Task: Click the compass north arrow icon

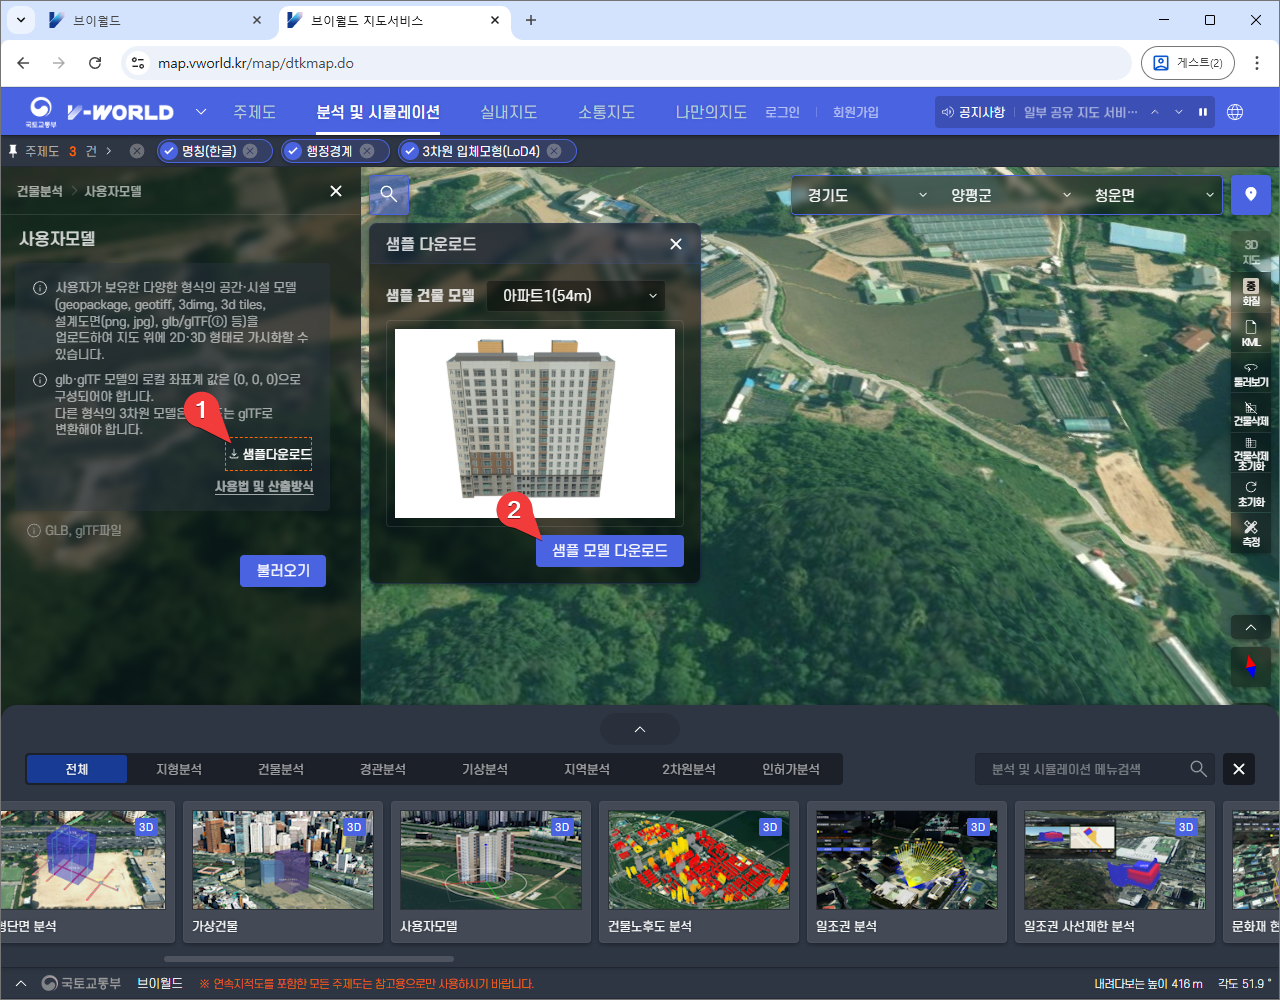Action: pyautogui.click(x=1250, y=666)
